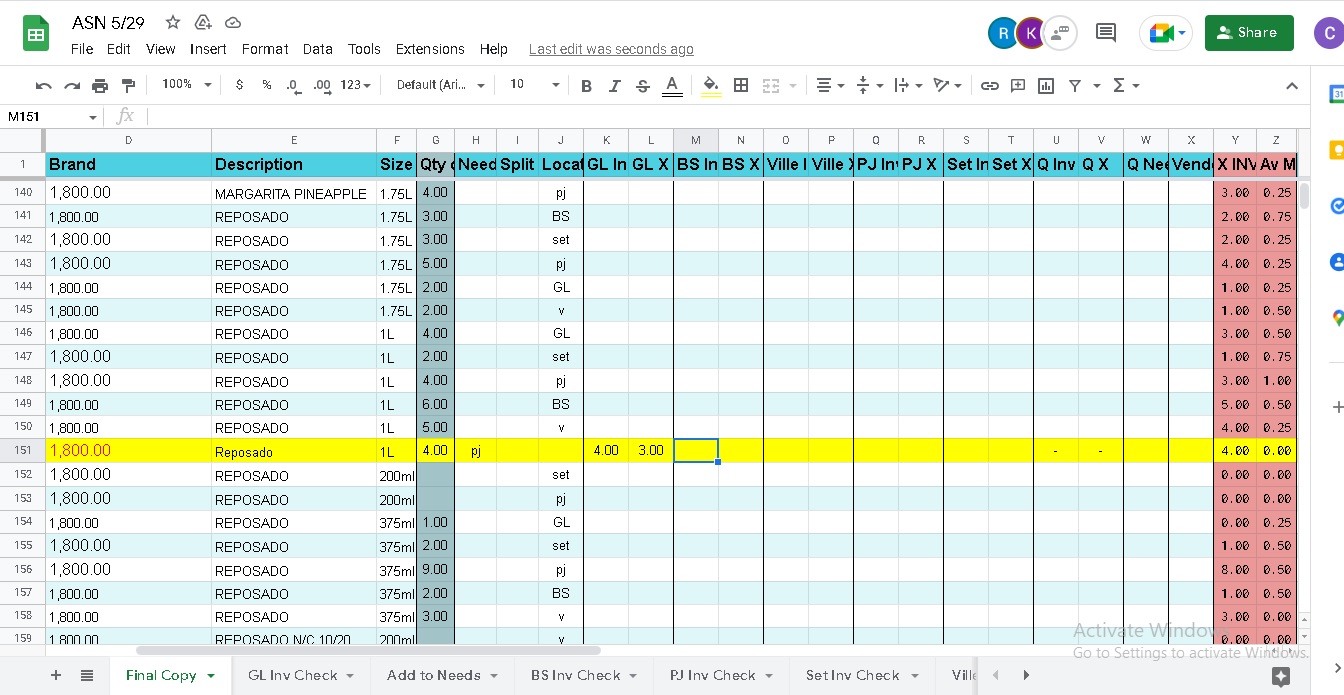Screen dimensions: 1344x695
Task: Select MARGARITA PINEAPPLE description cell
Action: (294, 193)
